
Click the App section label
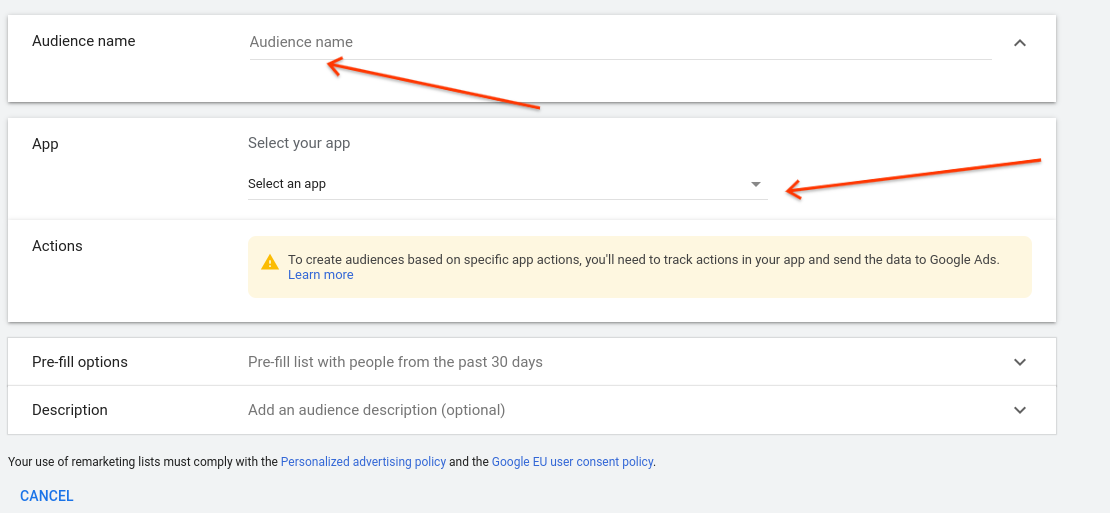tap(46, 144)
